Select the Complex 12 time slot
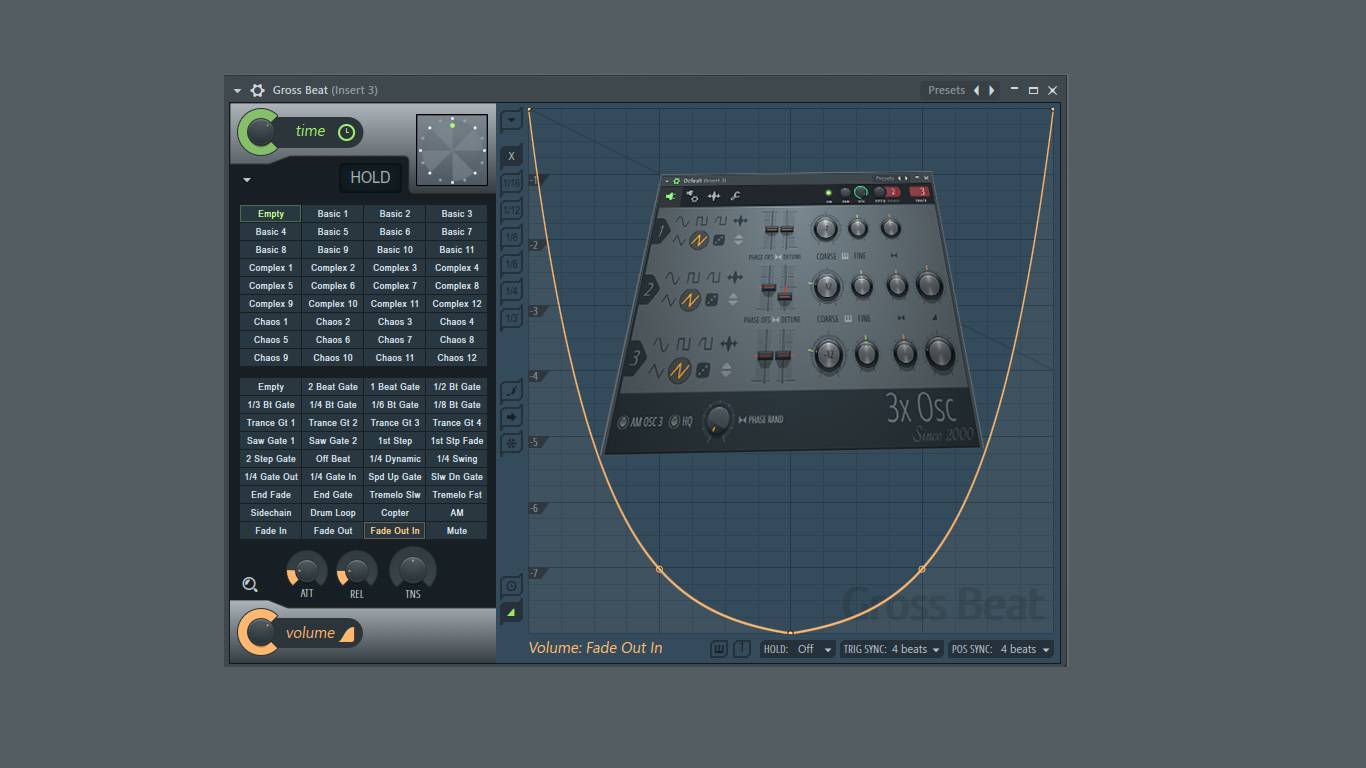 (x=457, y=304)
